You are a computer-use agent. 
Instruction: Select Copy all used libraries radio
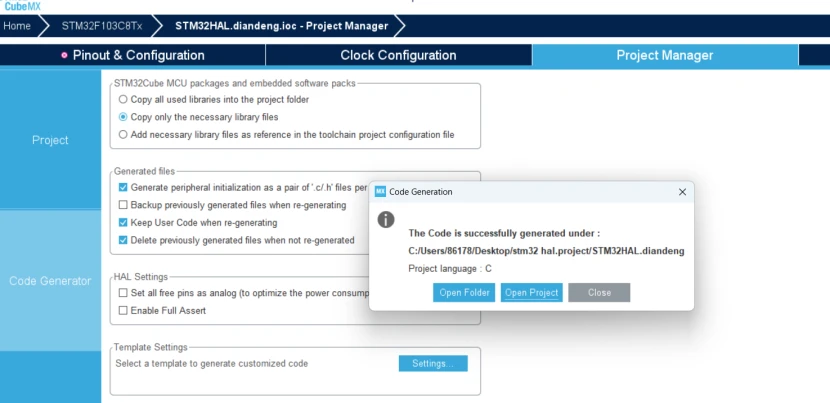pos(123,99)
